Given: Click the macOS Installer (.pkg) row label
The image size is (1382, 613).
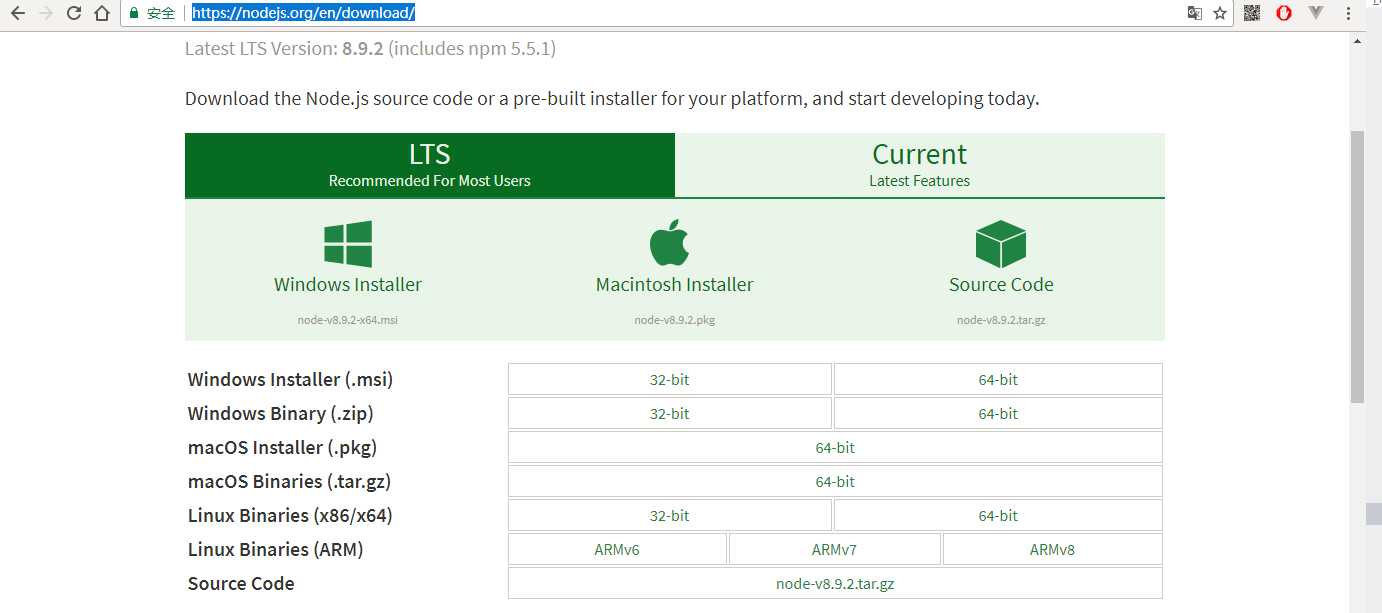Looking at the screenshot, I should click(282, 447).
